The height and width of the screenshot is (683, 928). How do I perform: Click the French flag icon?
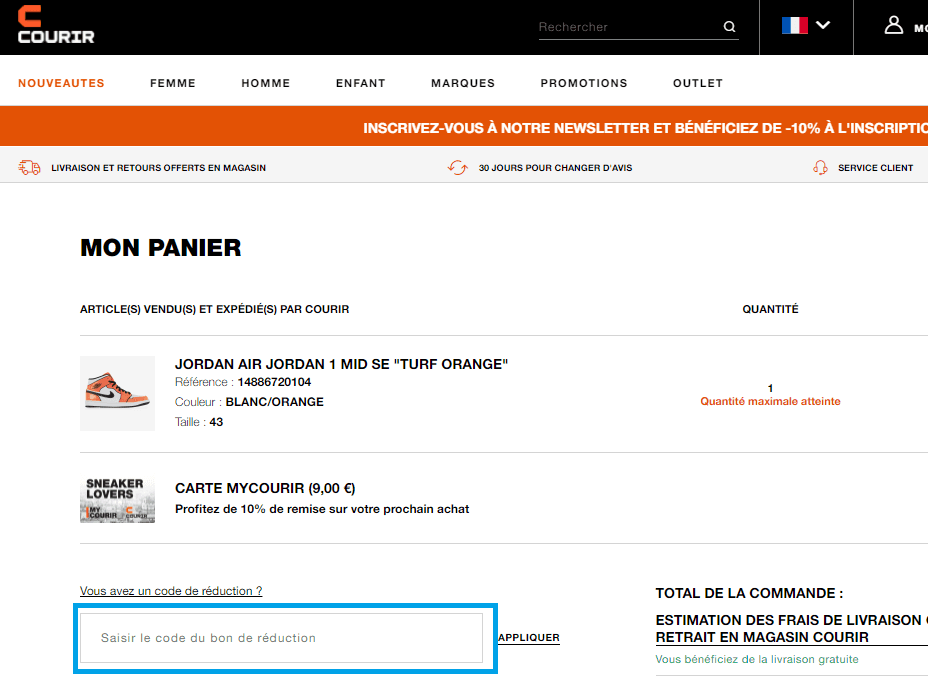pyautogui.click(x=793, y=23)
